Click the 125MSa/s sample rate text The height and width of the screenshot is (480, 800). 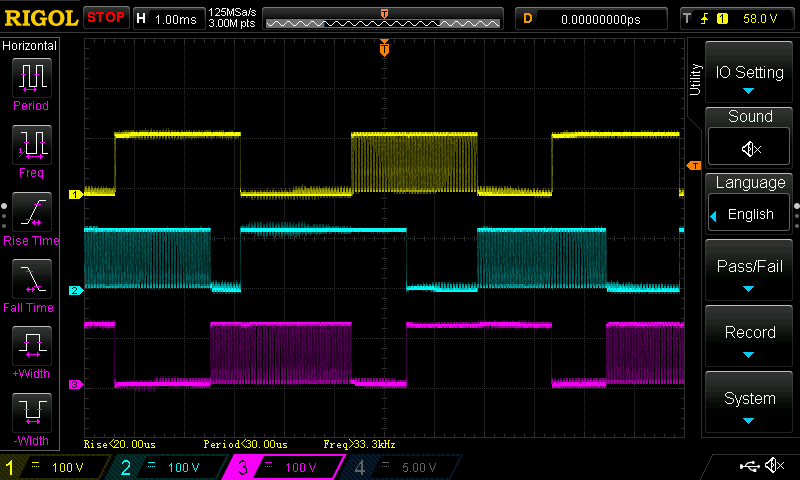coord(232,13)
